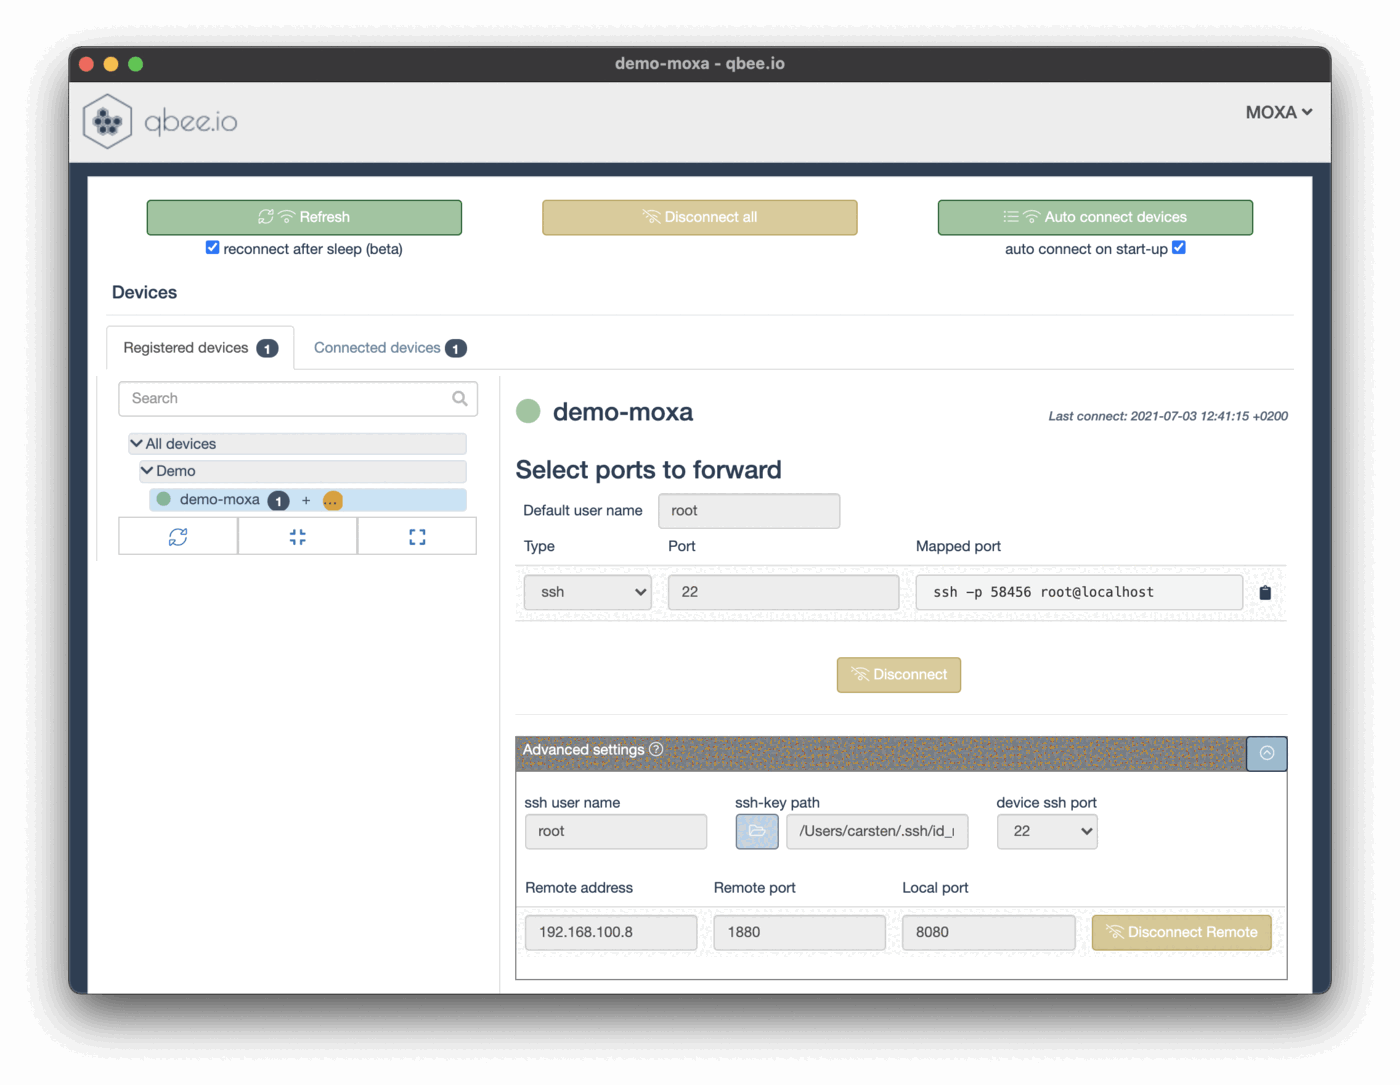Image resolution: width=1400 pixels, height=1085 pixels.
Task: Copy the ssh command to clipboard
Action: pos(1265,593)
